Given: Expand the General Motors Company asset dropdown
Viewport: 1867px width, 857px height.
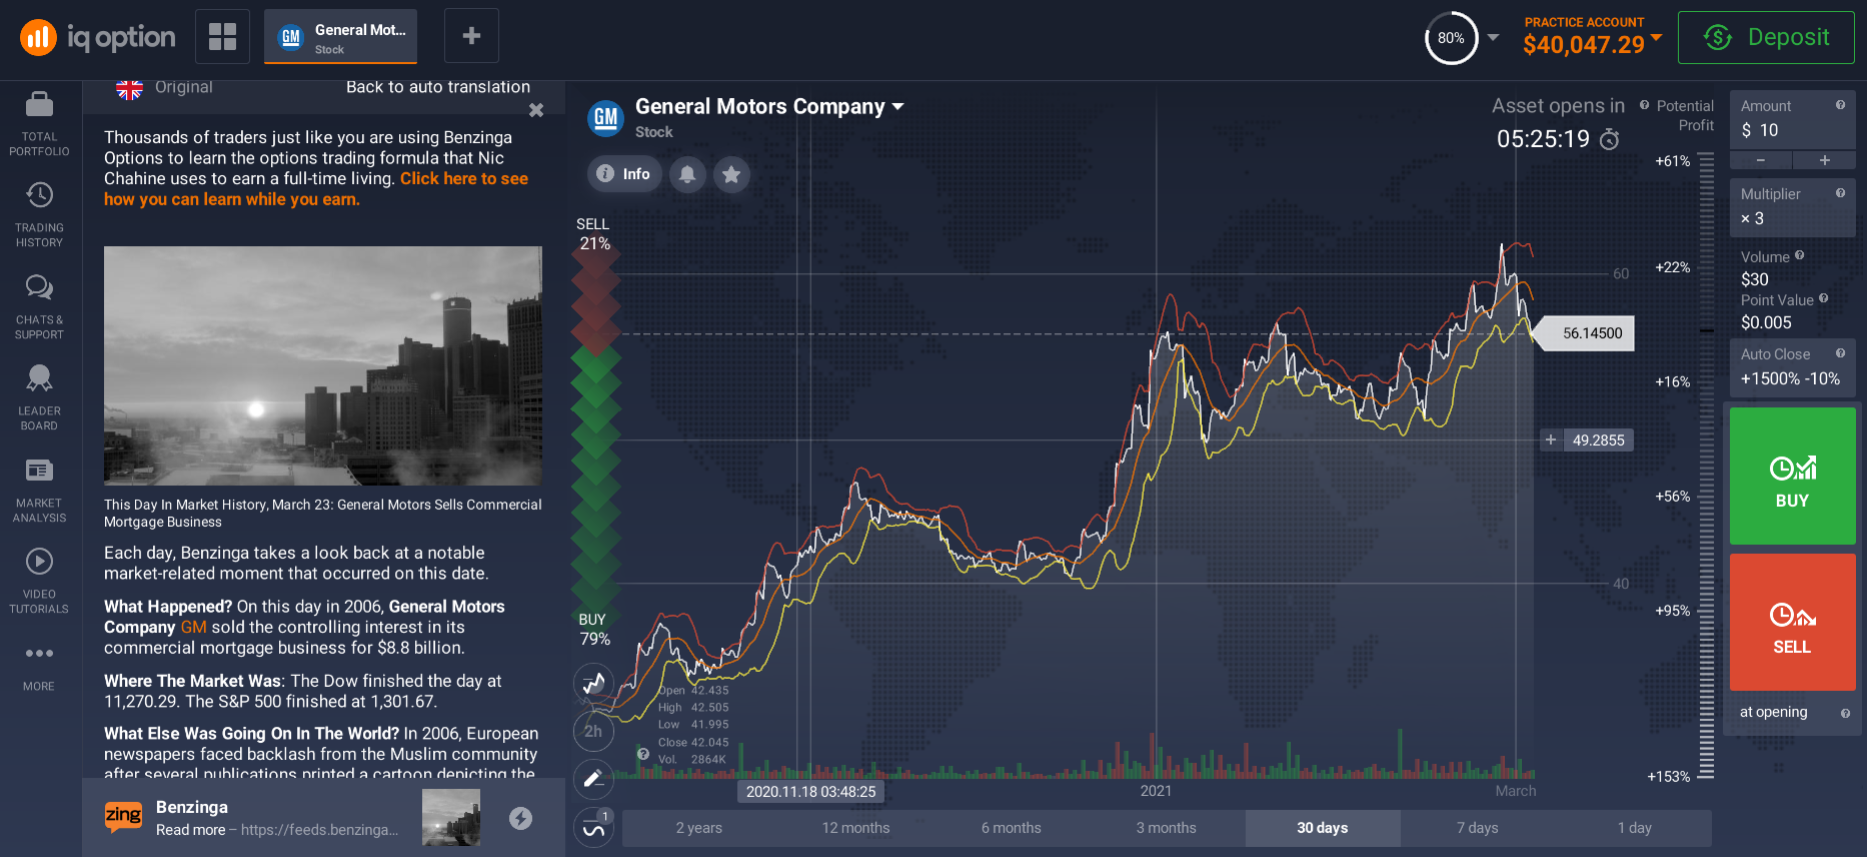Looking at the screenshot, I should point(897,107).
